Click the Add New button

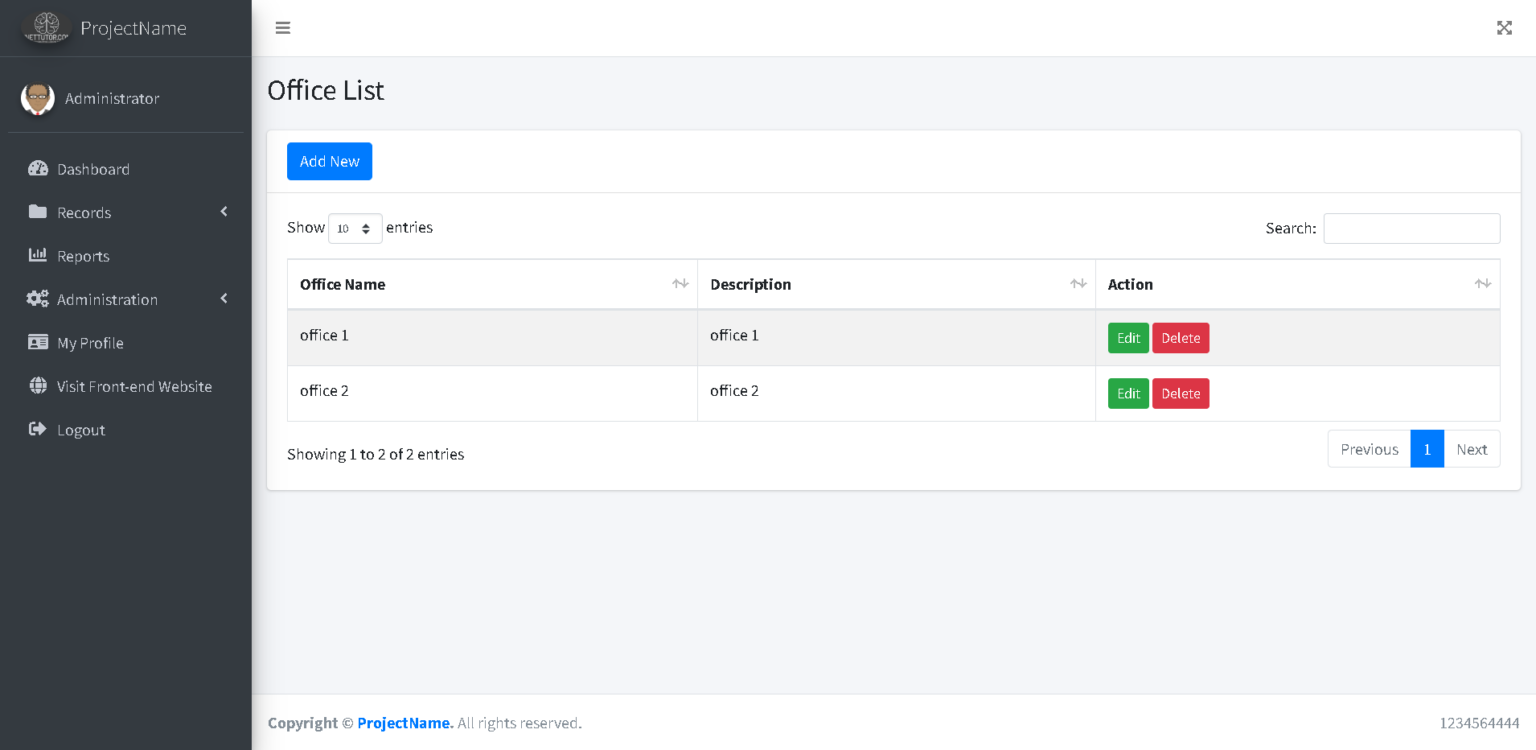tap(329, 161)
